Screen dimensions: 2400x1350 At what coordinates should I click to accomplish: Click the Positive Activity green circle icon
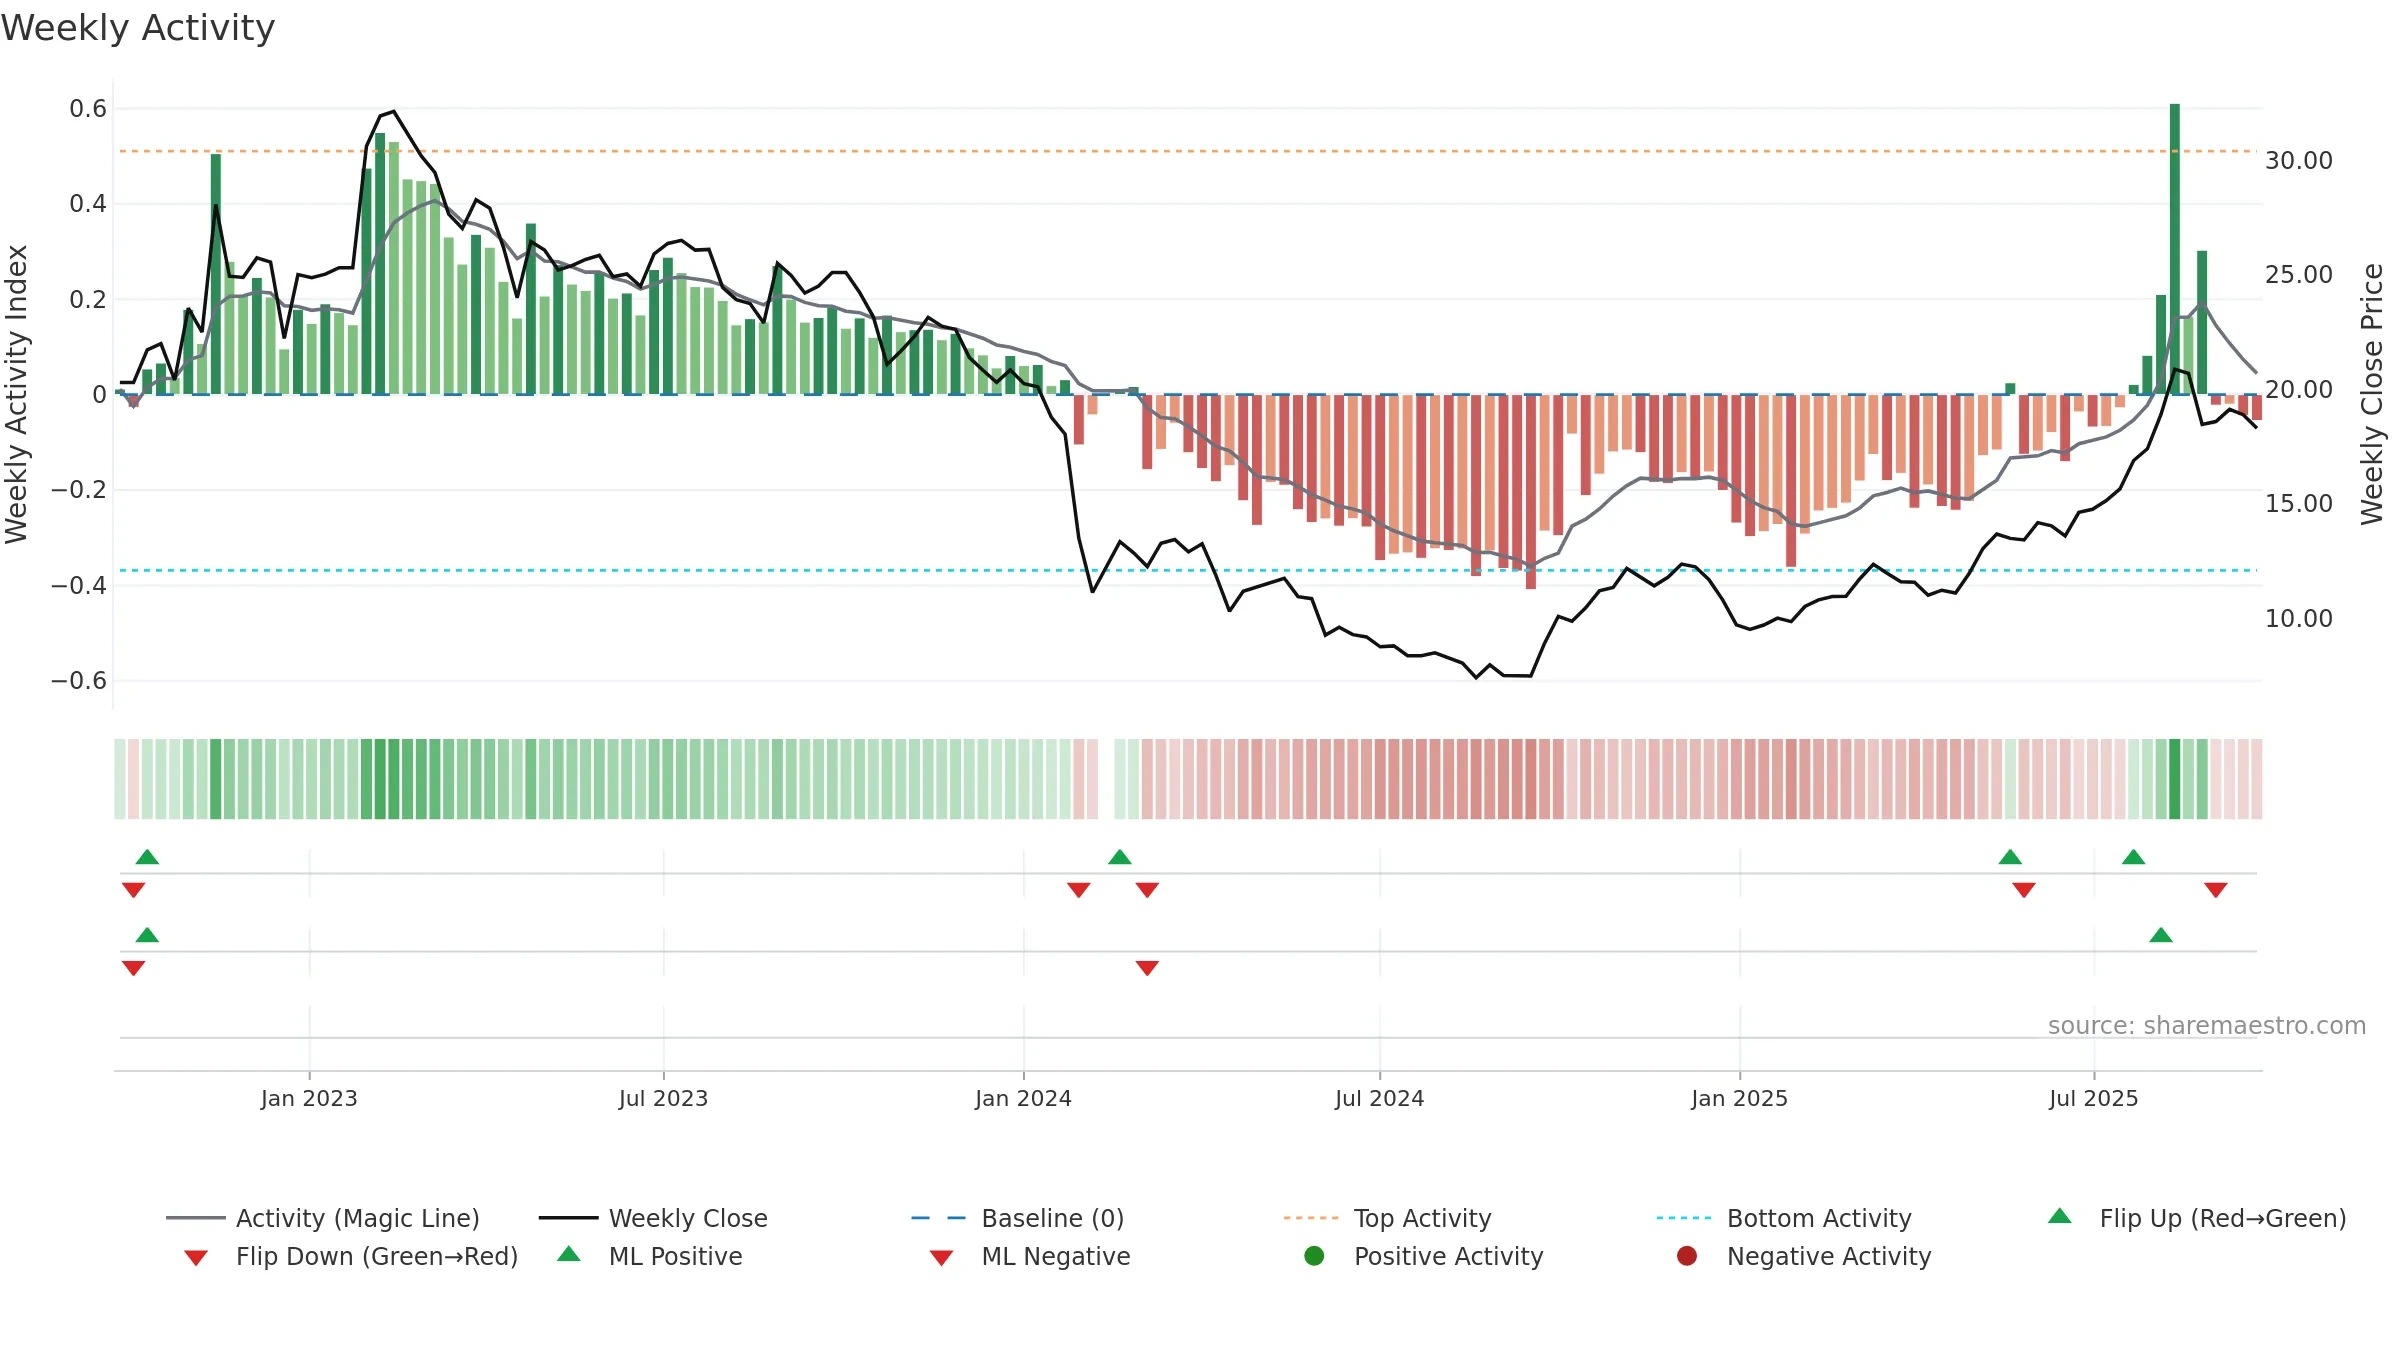coord(1314,1256)
